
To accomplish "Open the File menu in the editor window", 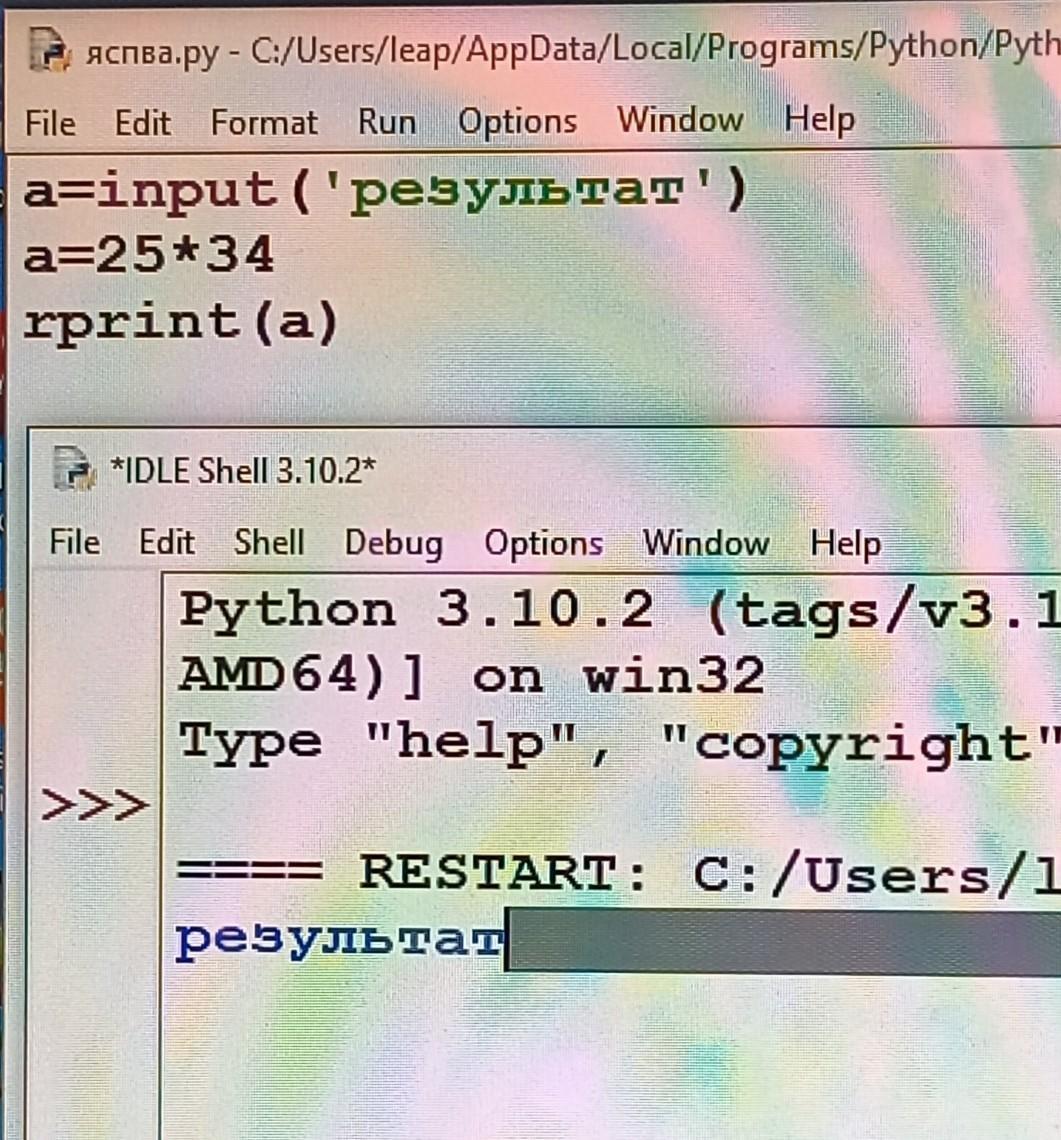I will coord(50,123).
